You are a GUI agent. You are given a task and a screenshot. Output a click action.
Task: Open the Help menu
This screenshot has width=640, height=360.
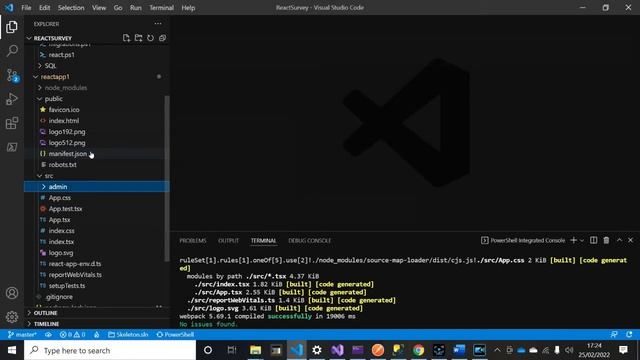click(x=188, y=8)
